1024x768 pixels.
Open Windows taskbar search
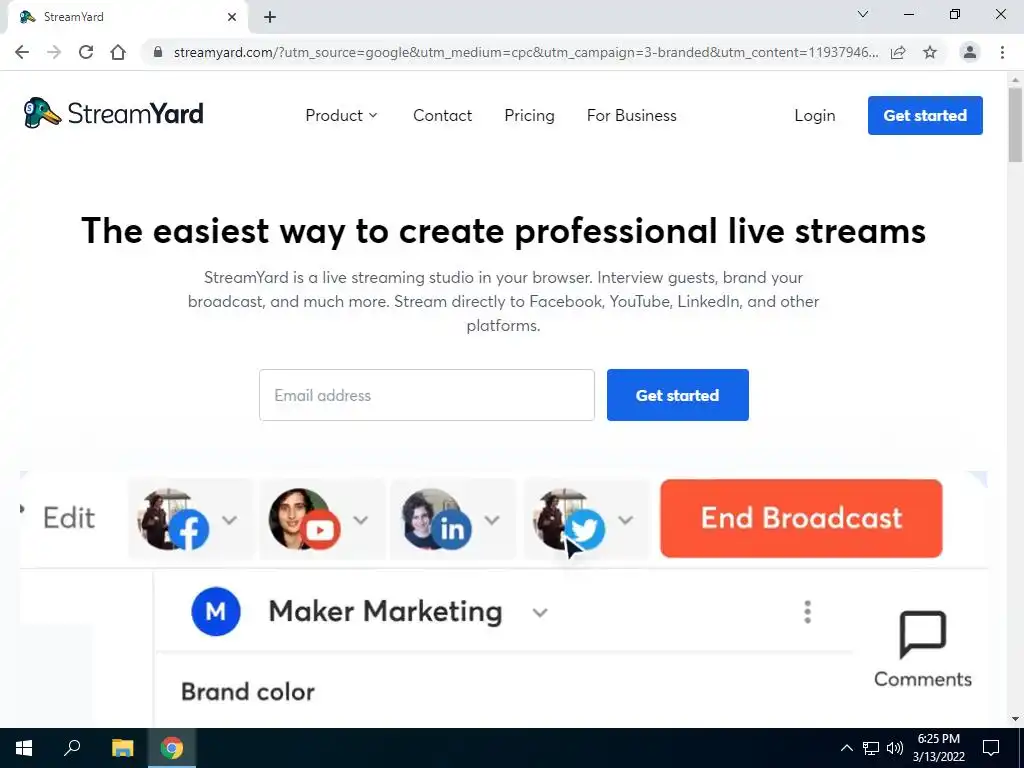[x=72, y=748]
